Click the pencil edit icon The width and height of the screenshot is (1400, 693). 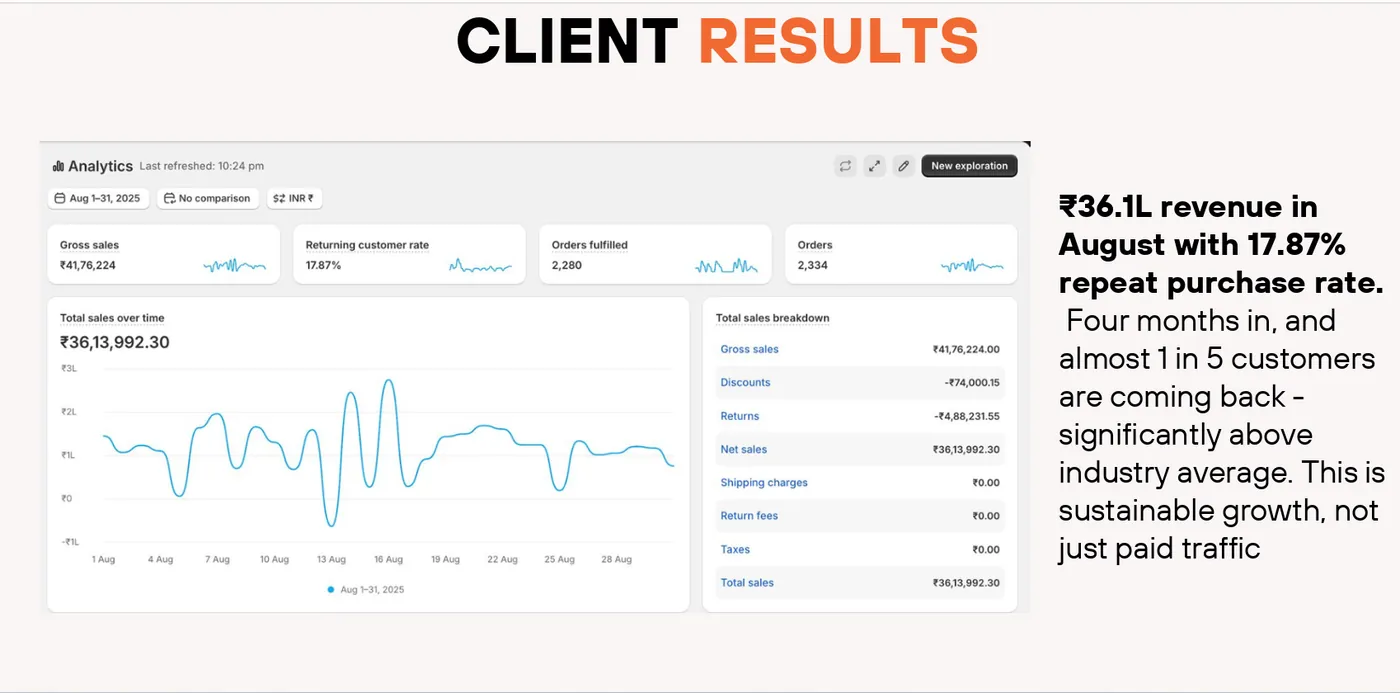coord(903,166)
